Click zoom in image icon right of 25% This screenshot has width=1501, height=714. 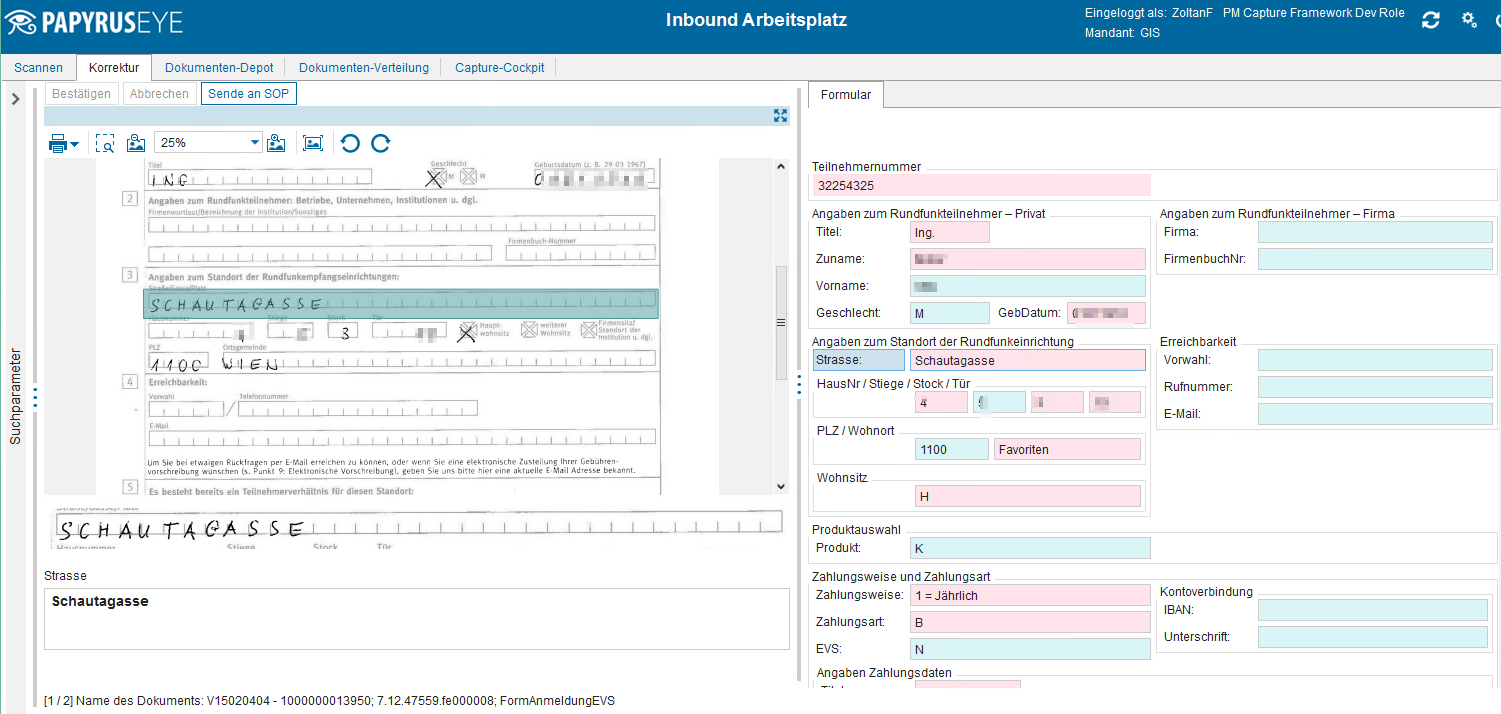point(276,143)
